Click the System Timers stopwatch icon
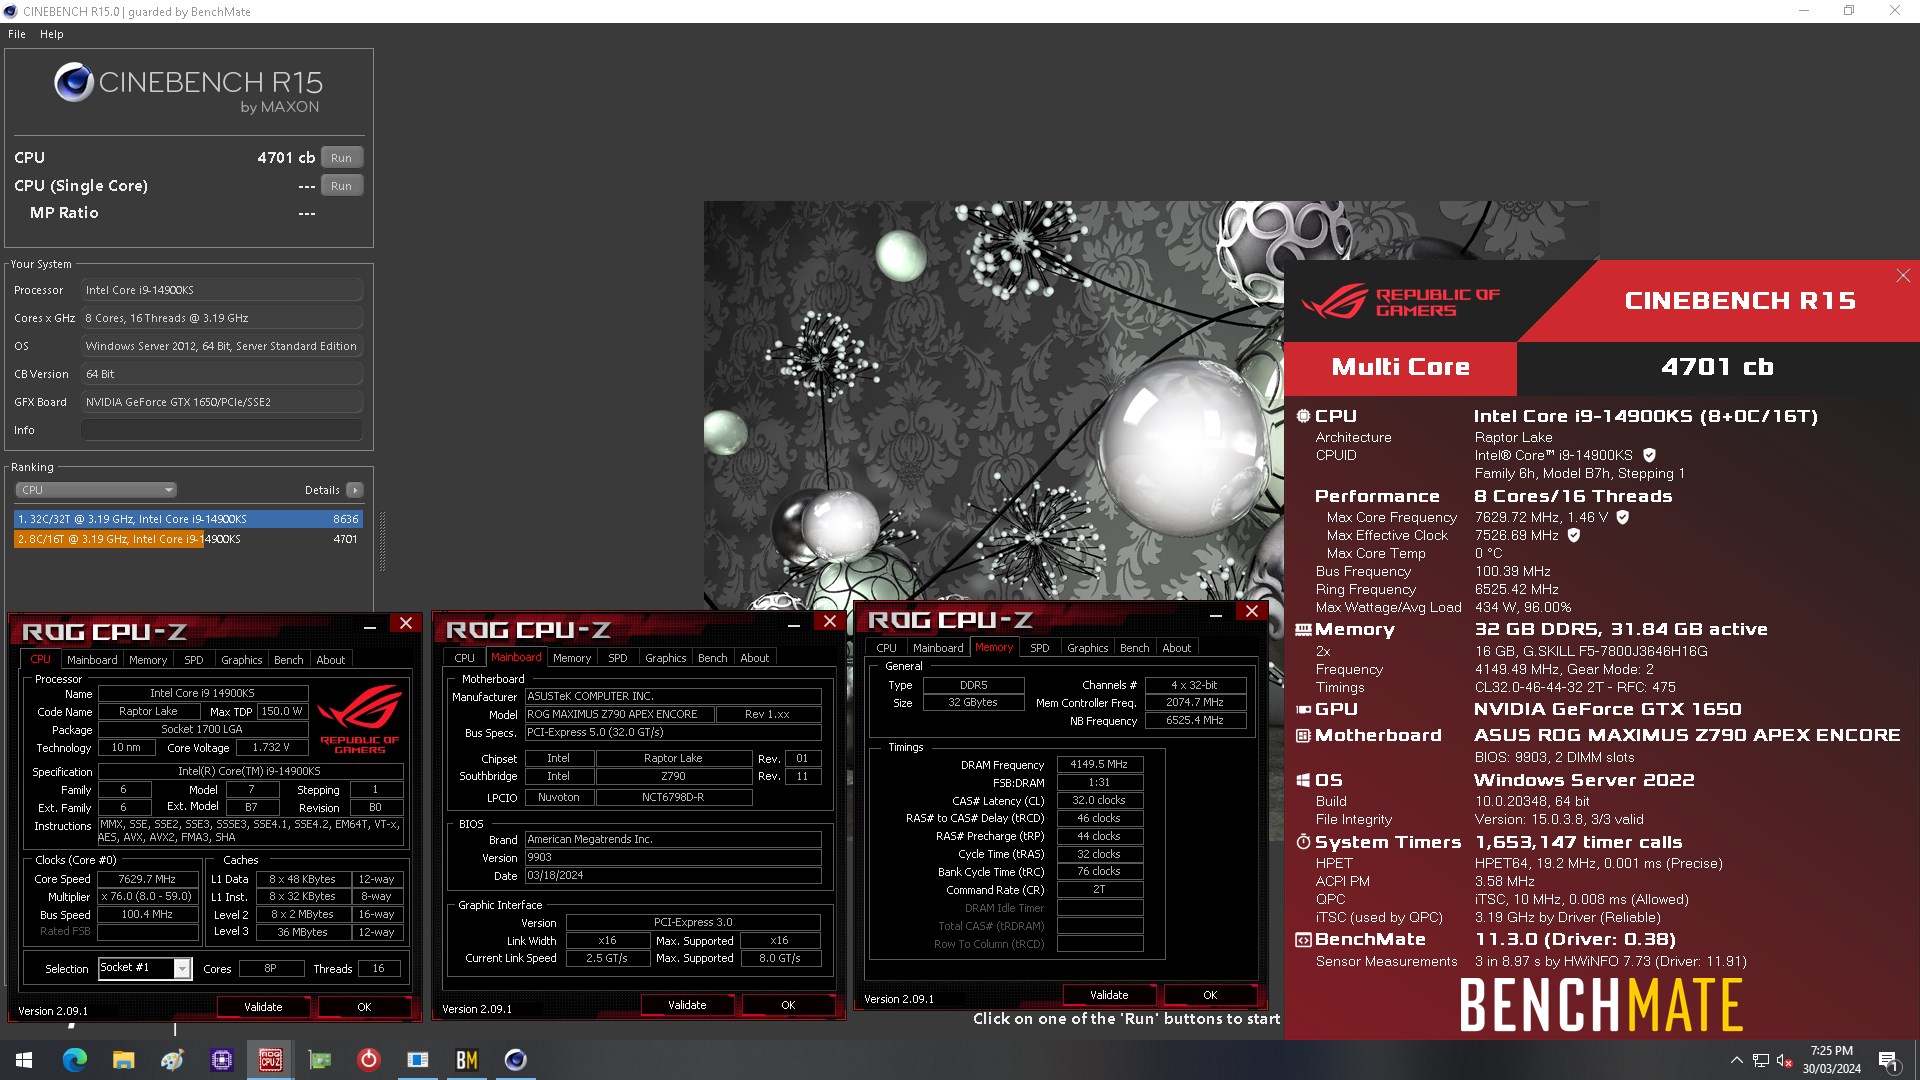This screenshot has height=1080, width=1920. tap(1303, 842)
